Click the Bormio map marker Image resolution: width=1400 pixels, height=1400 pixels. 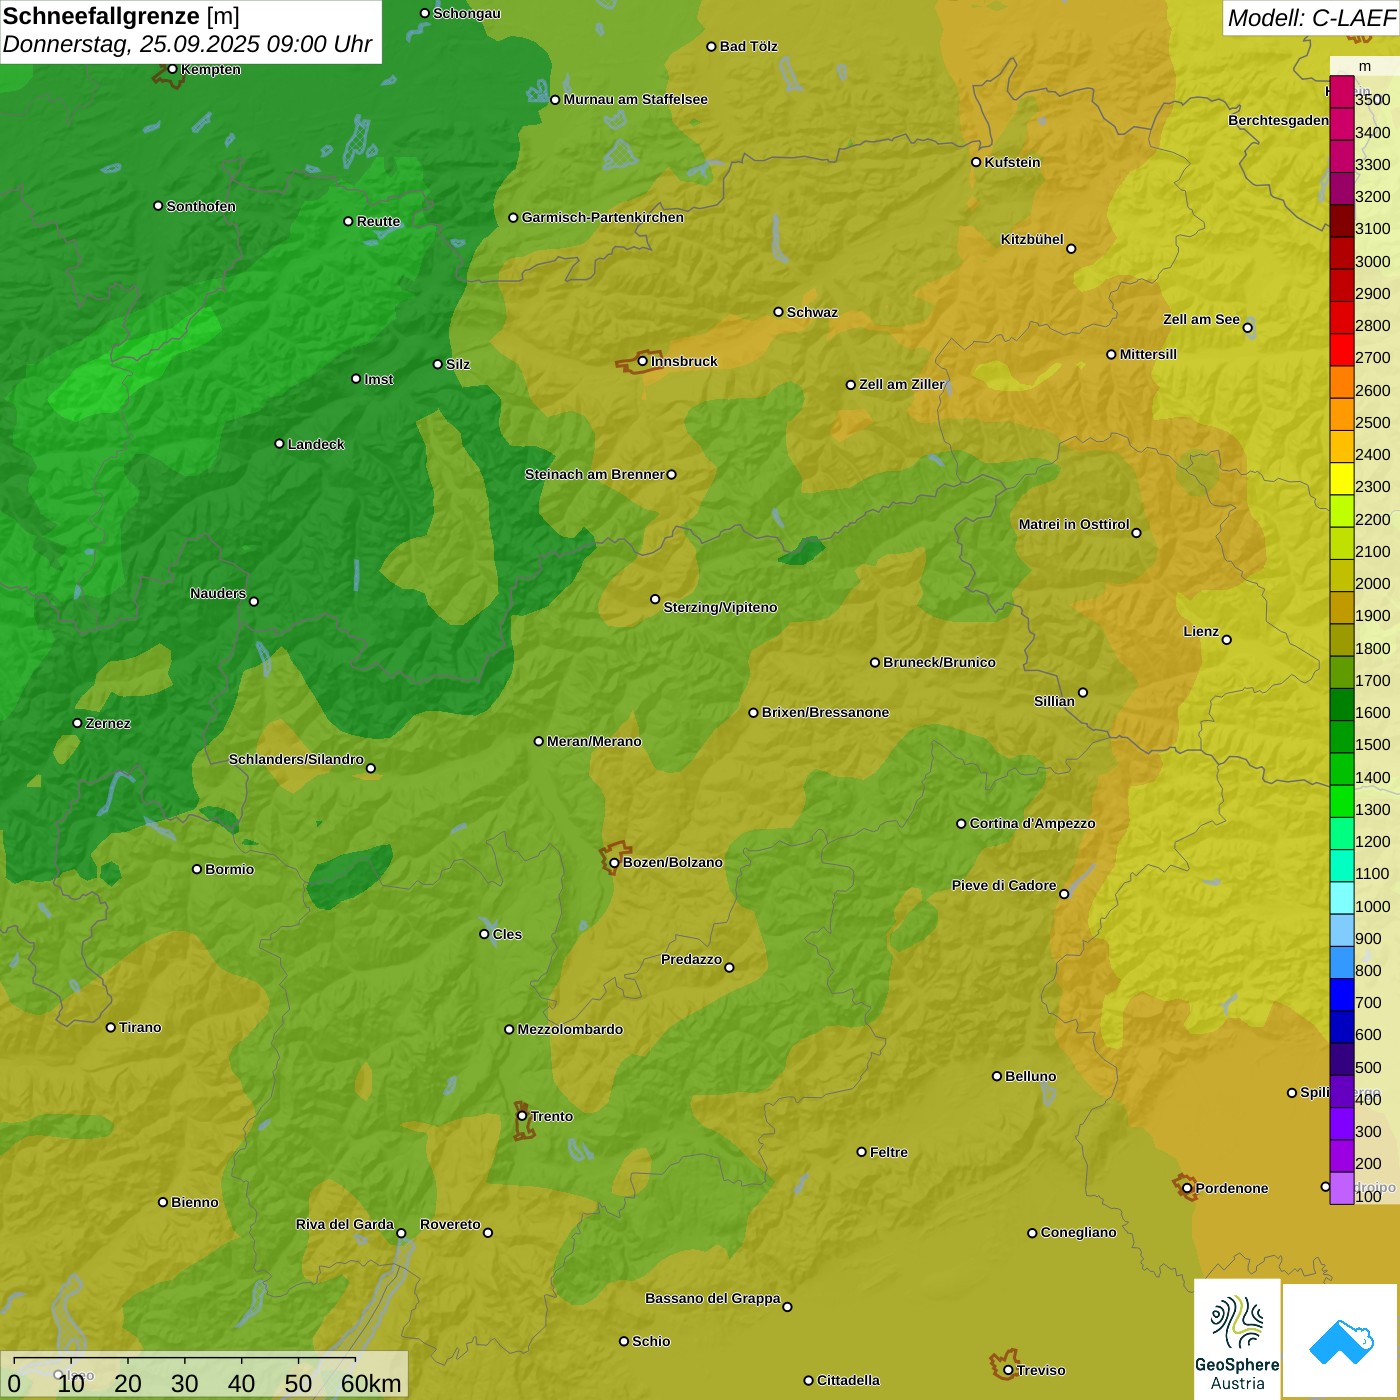(197, 869)
